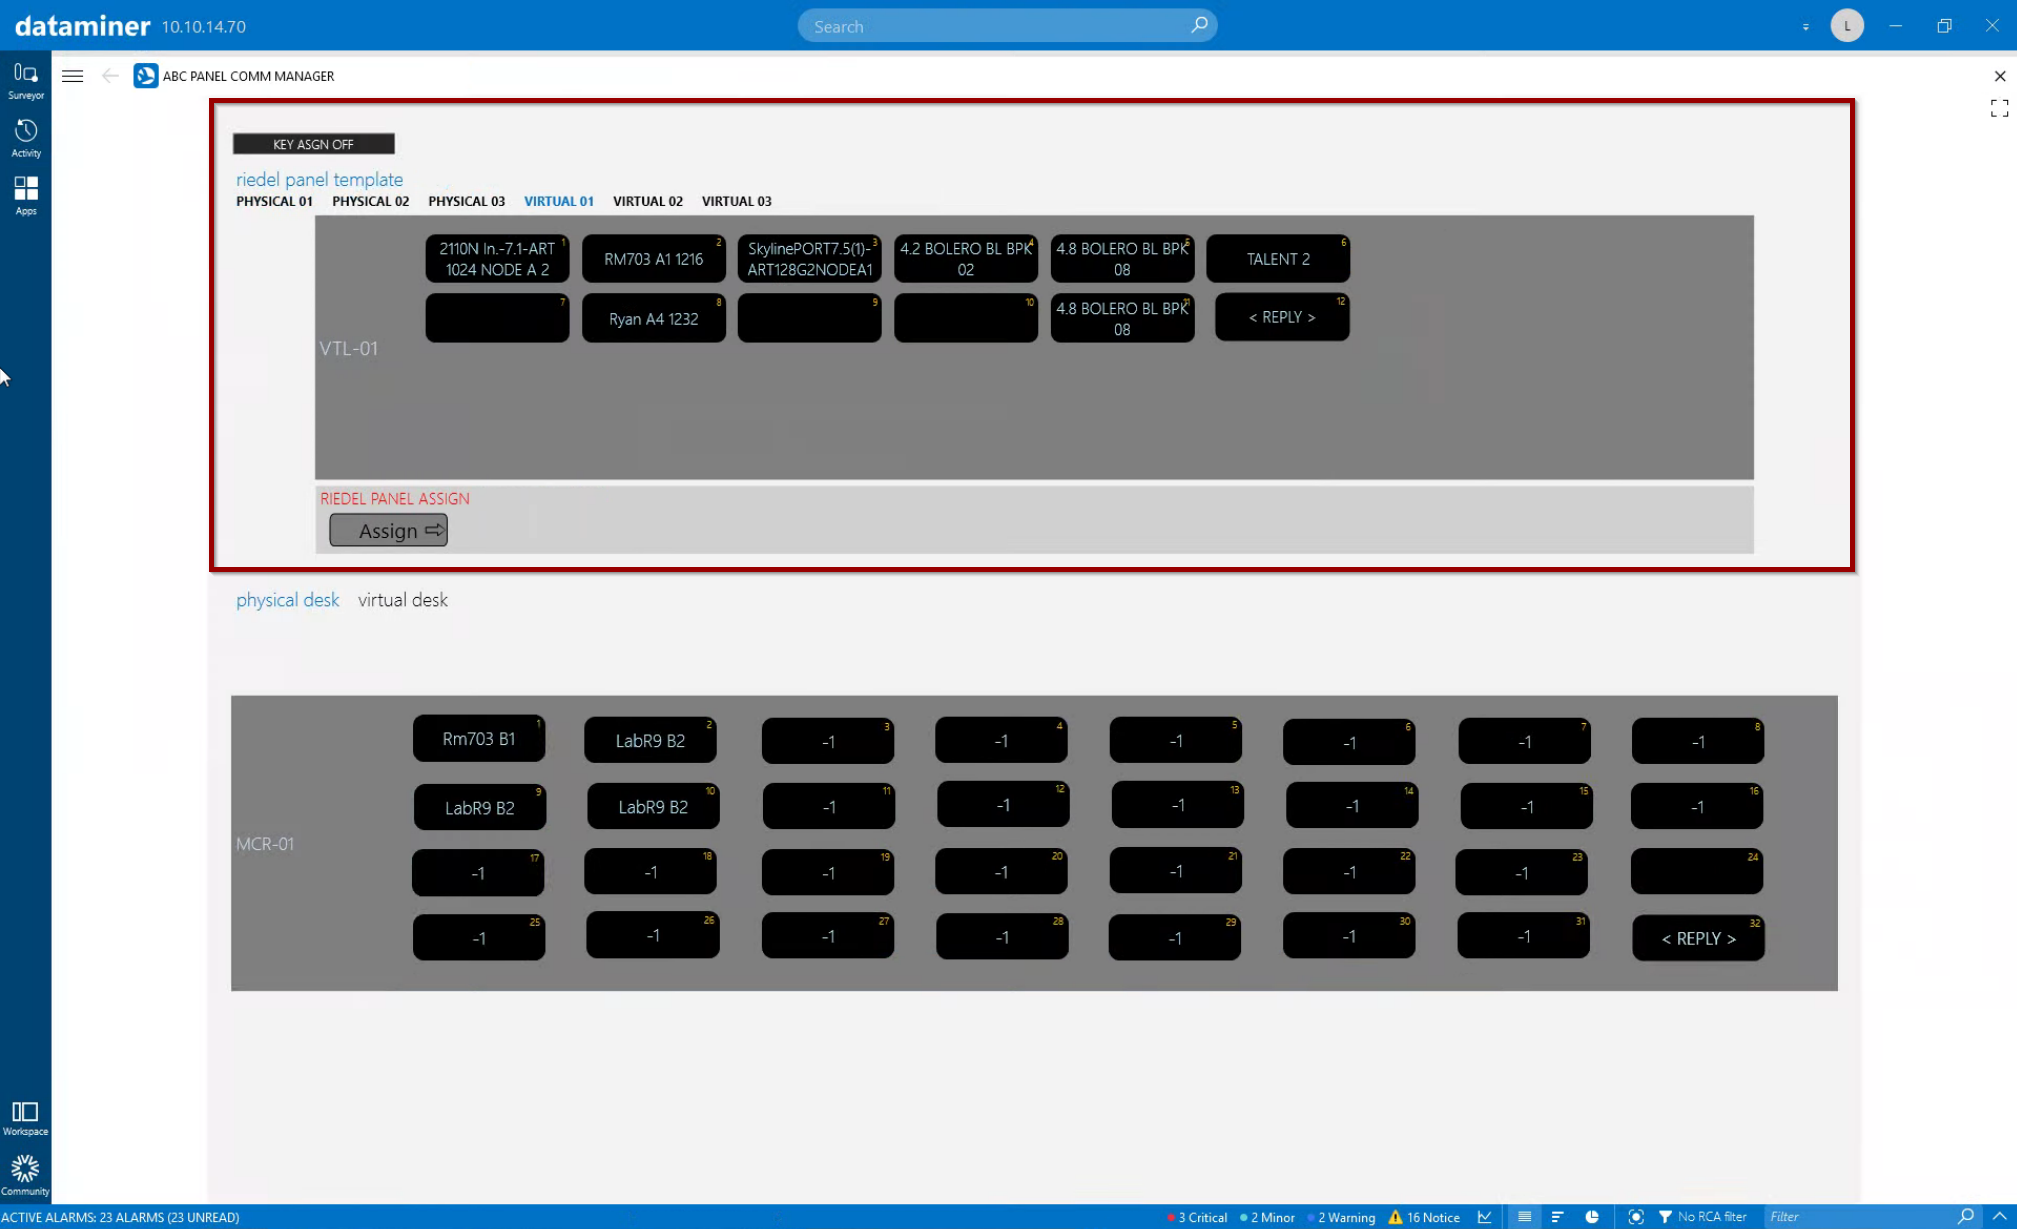Switch to the physical desk tab
2017x1229 pixels.
(287, 600)
